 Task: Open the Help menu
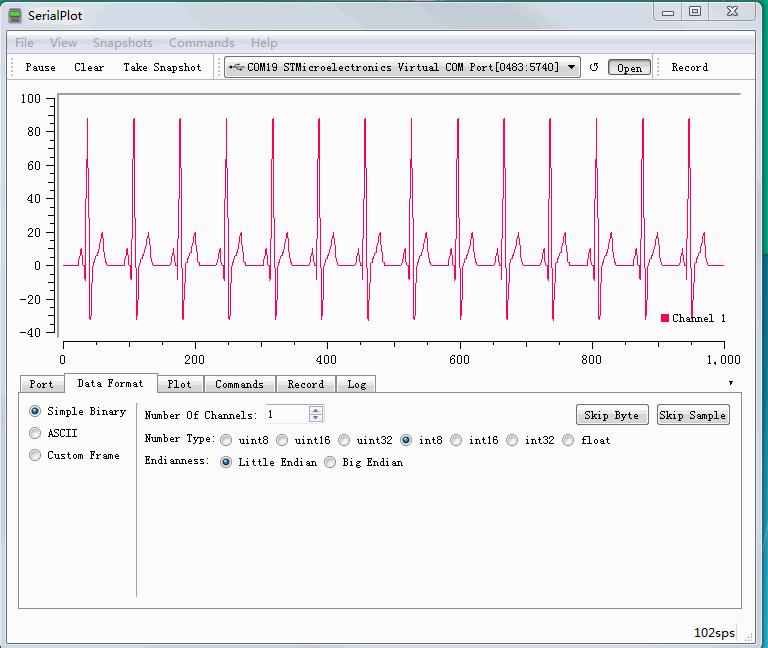click(264, 43)
